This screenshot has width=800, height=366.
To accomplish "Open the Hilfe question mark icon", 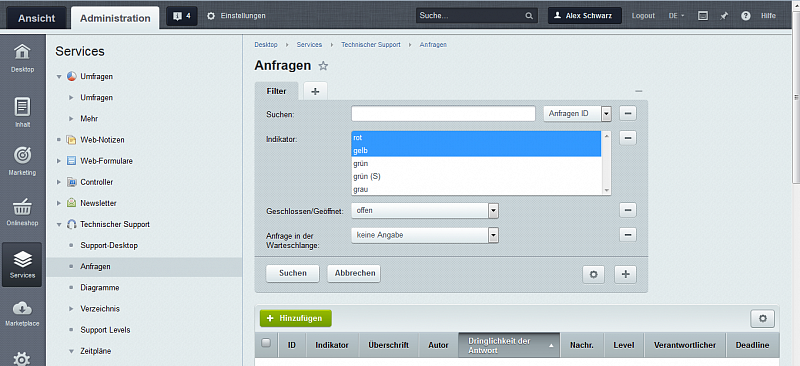I will pos(746,16).
